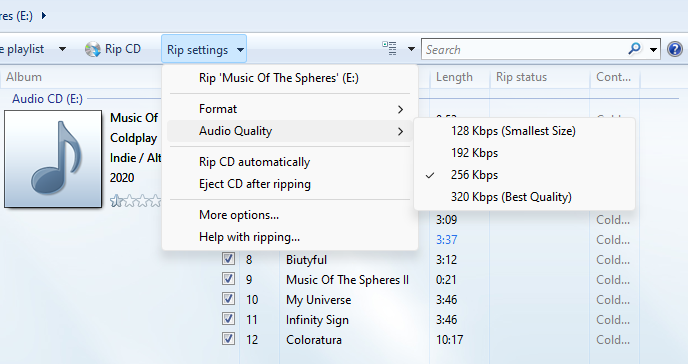Select the Coloratura track title
The height and width of the screenshot is (364, 688).
[314, 340]
